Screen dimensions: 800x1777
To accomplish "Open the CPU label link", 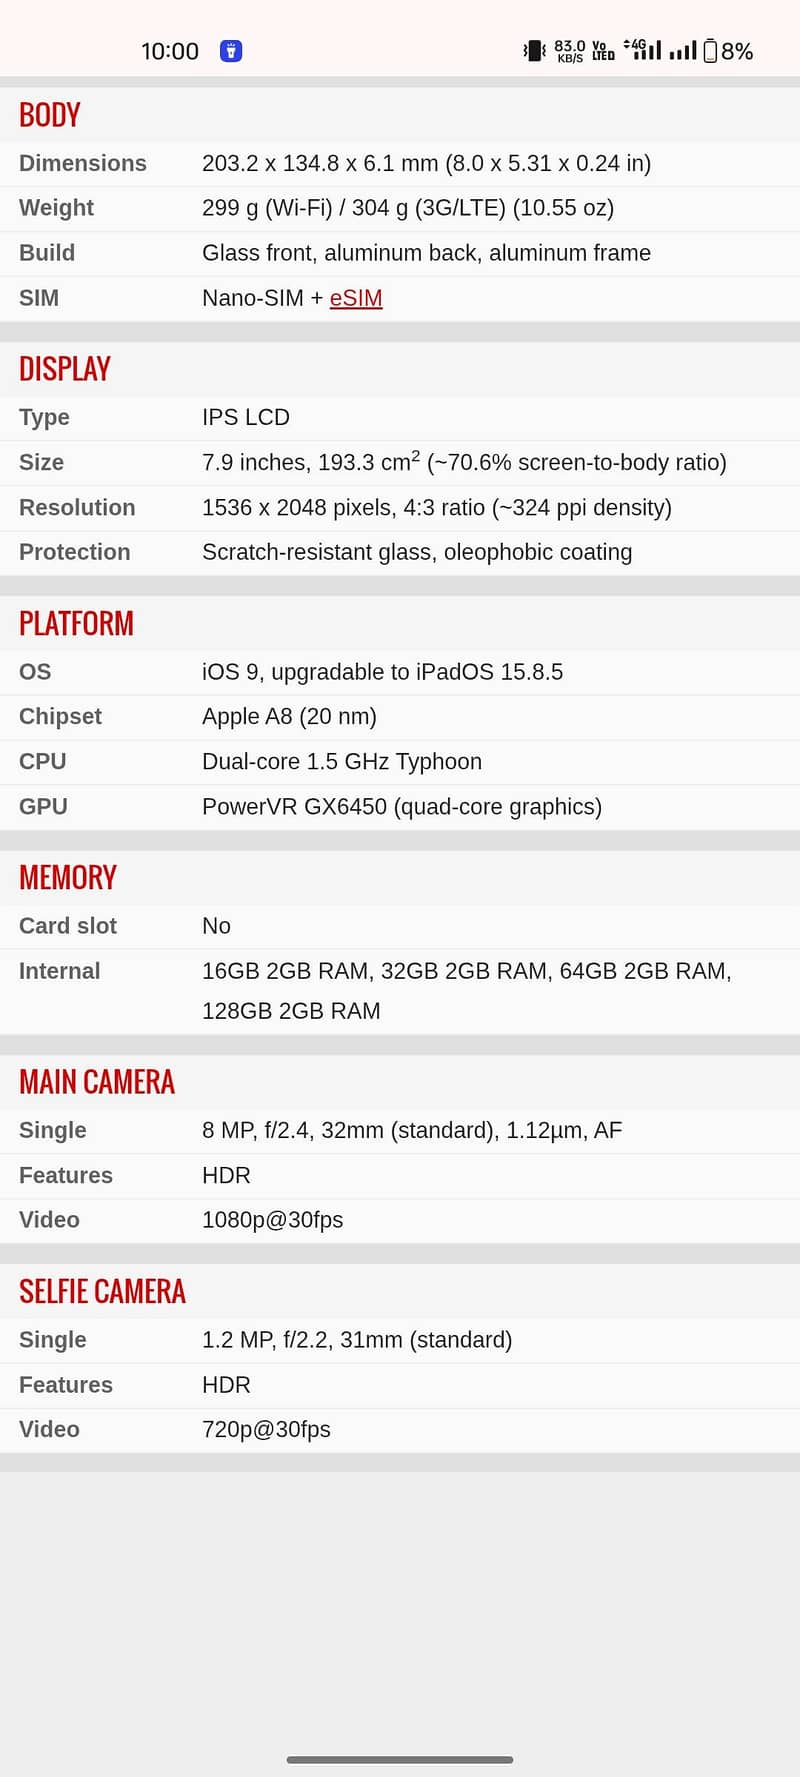I will tap(43, 762).
